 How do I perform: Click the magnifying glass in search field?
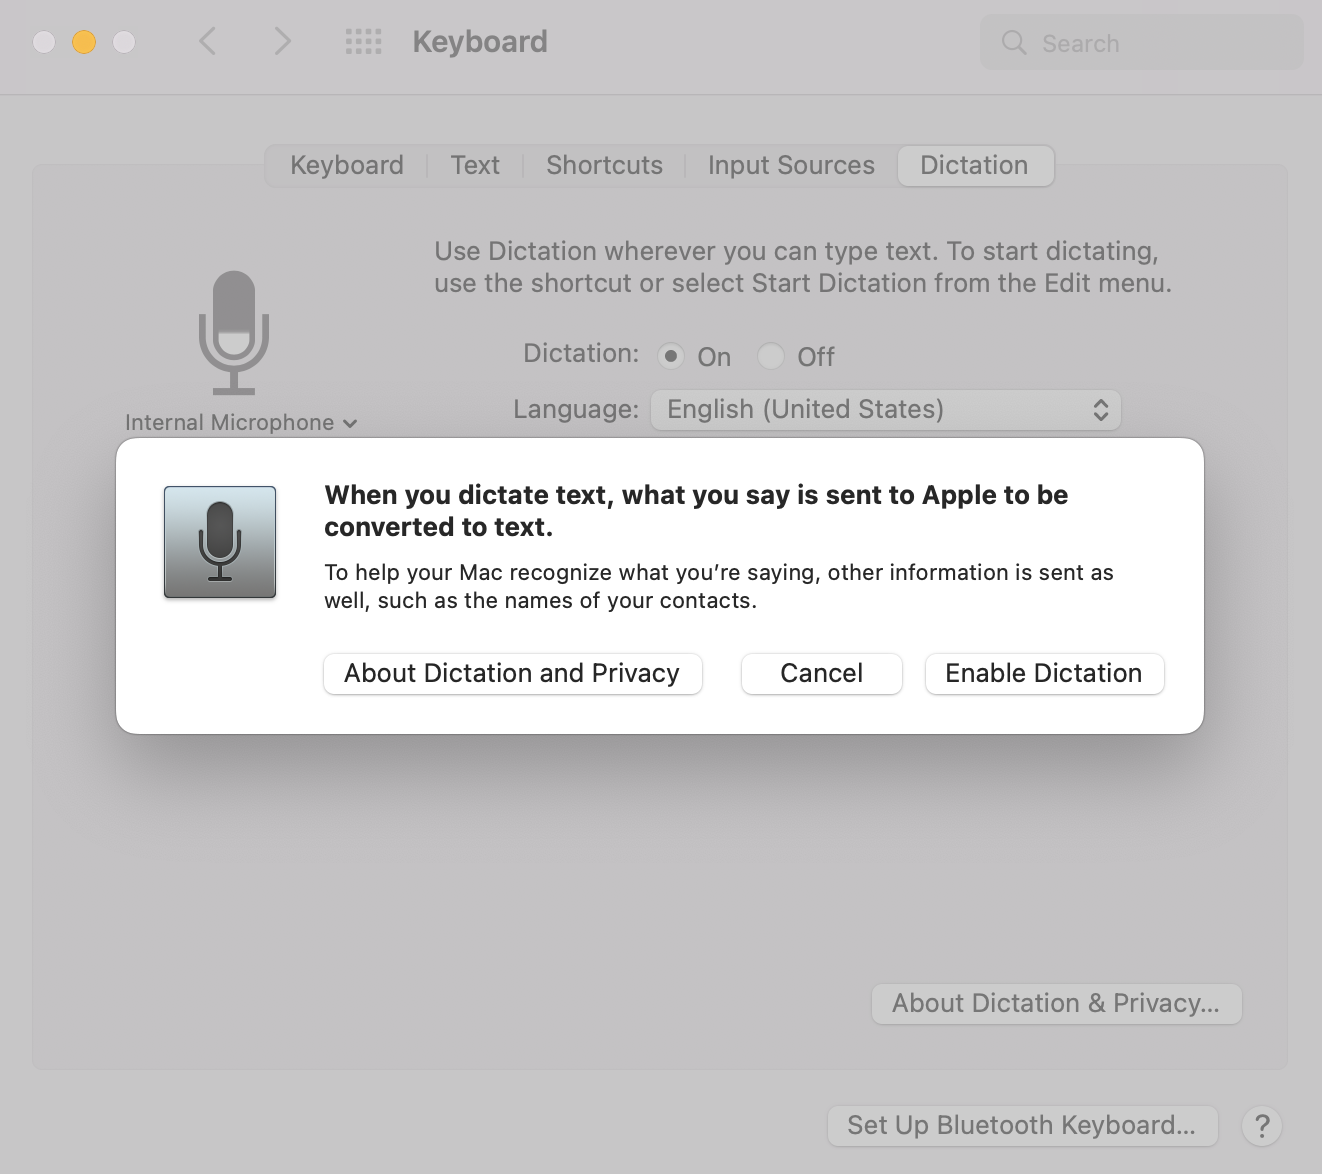[1013, 43]
